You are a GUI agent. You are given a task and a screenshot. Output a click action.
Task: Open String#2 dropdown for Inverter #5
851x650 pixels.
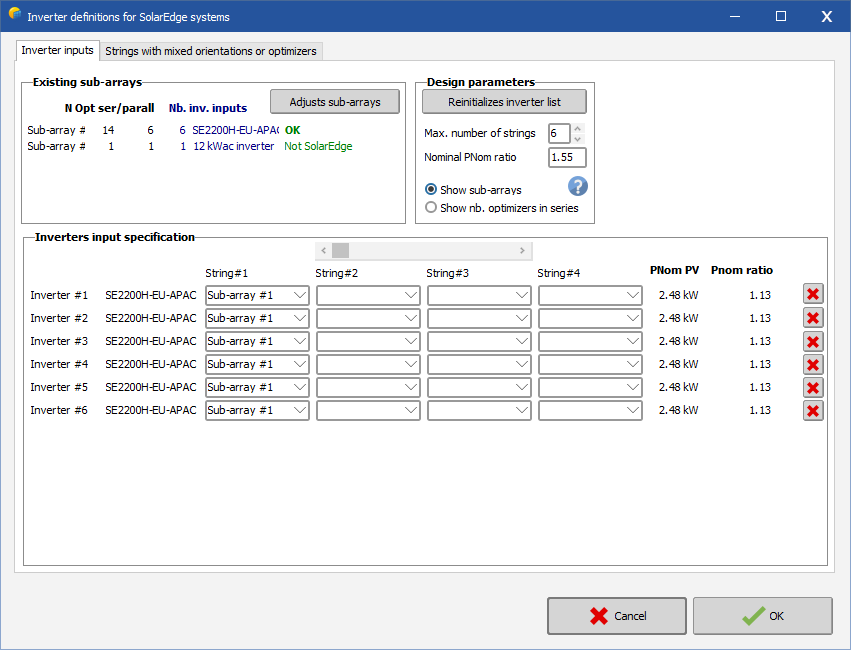[x=368, y=387]
